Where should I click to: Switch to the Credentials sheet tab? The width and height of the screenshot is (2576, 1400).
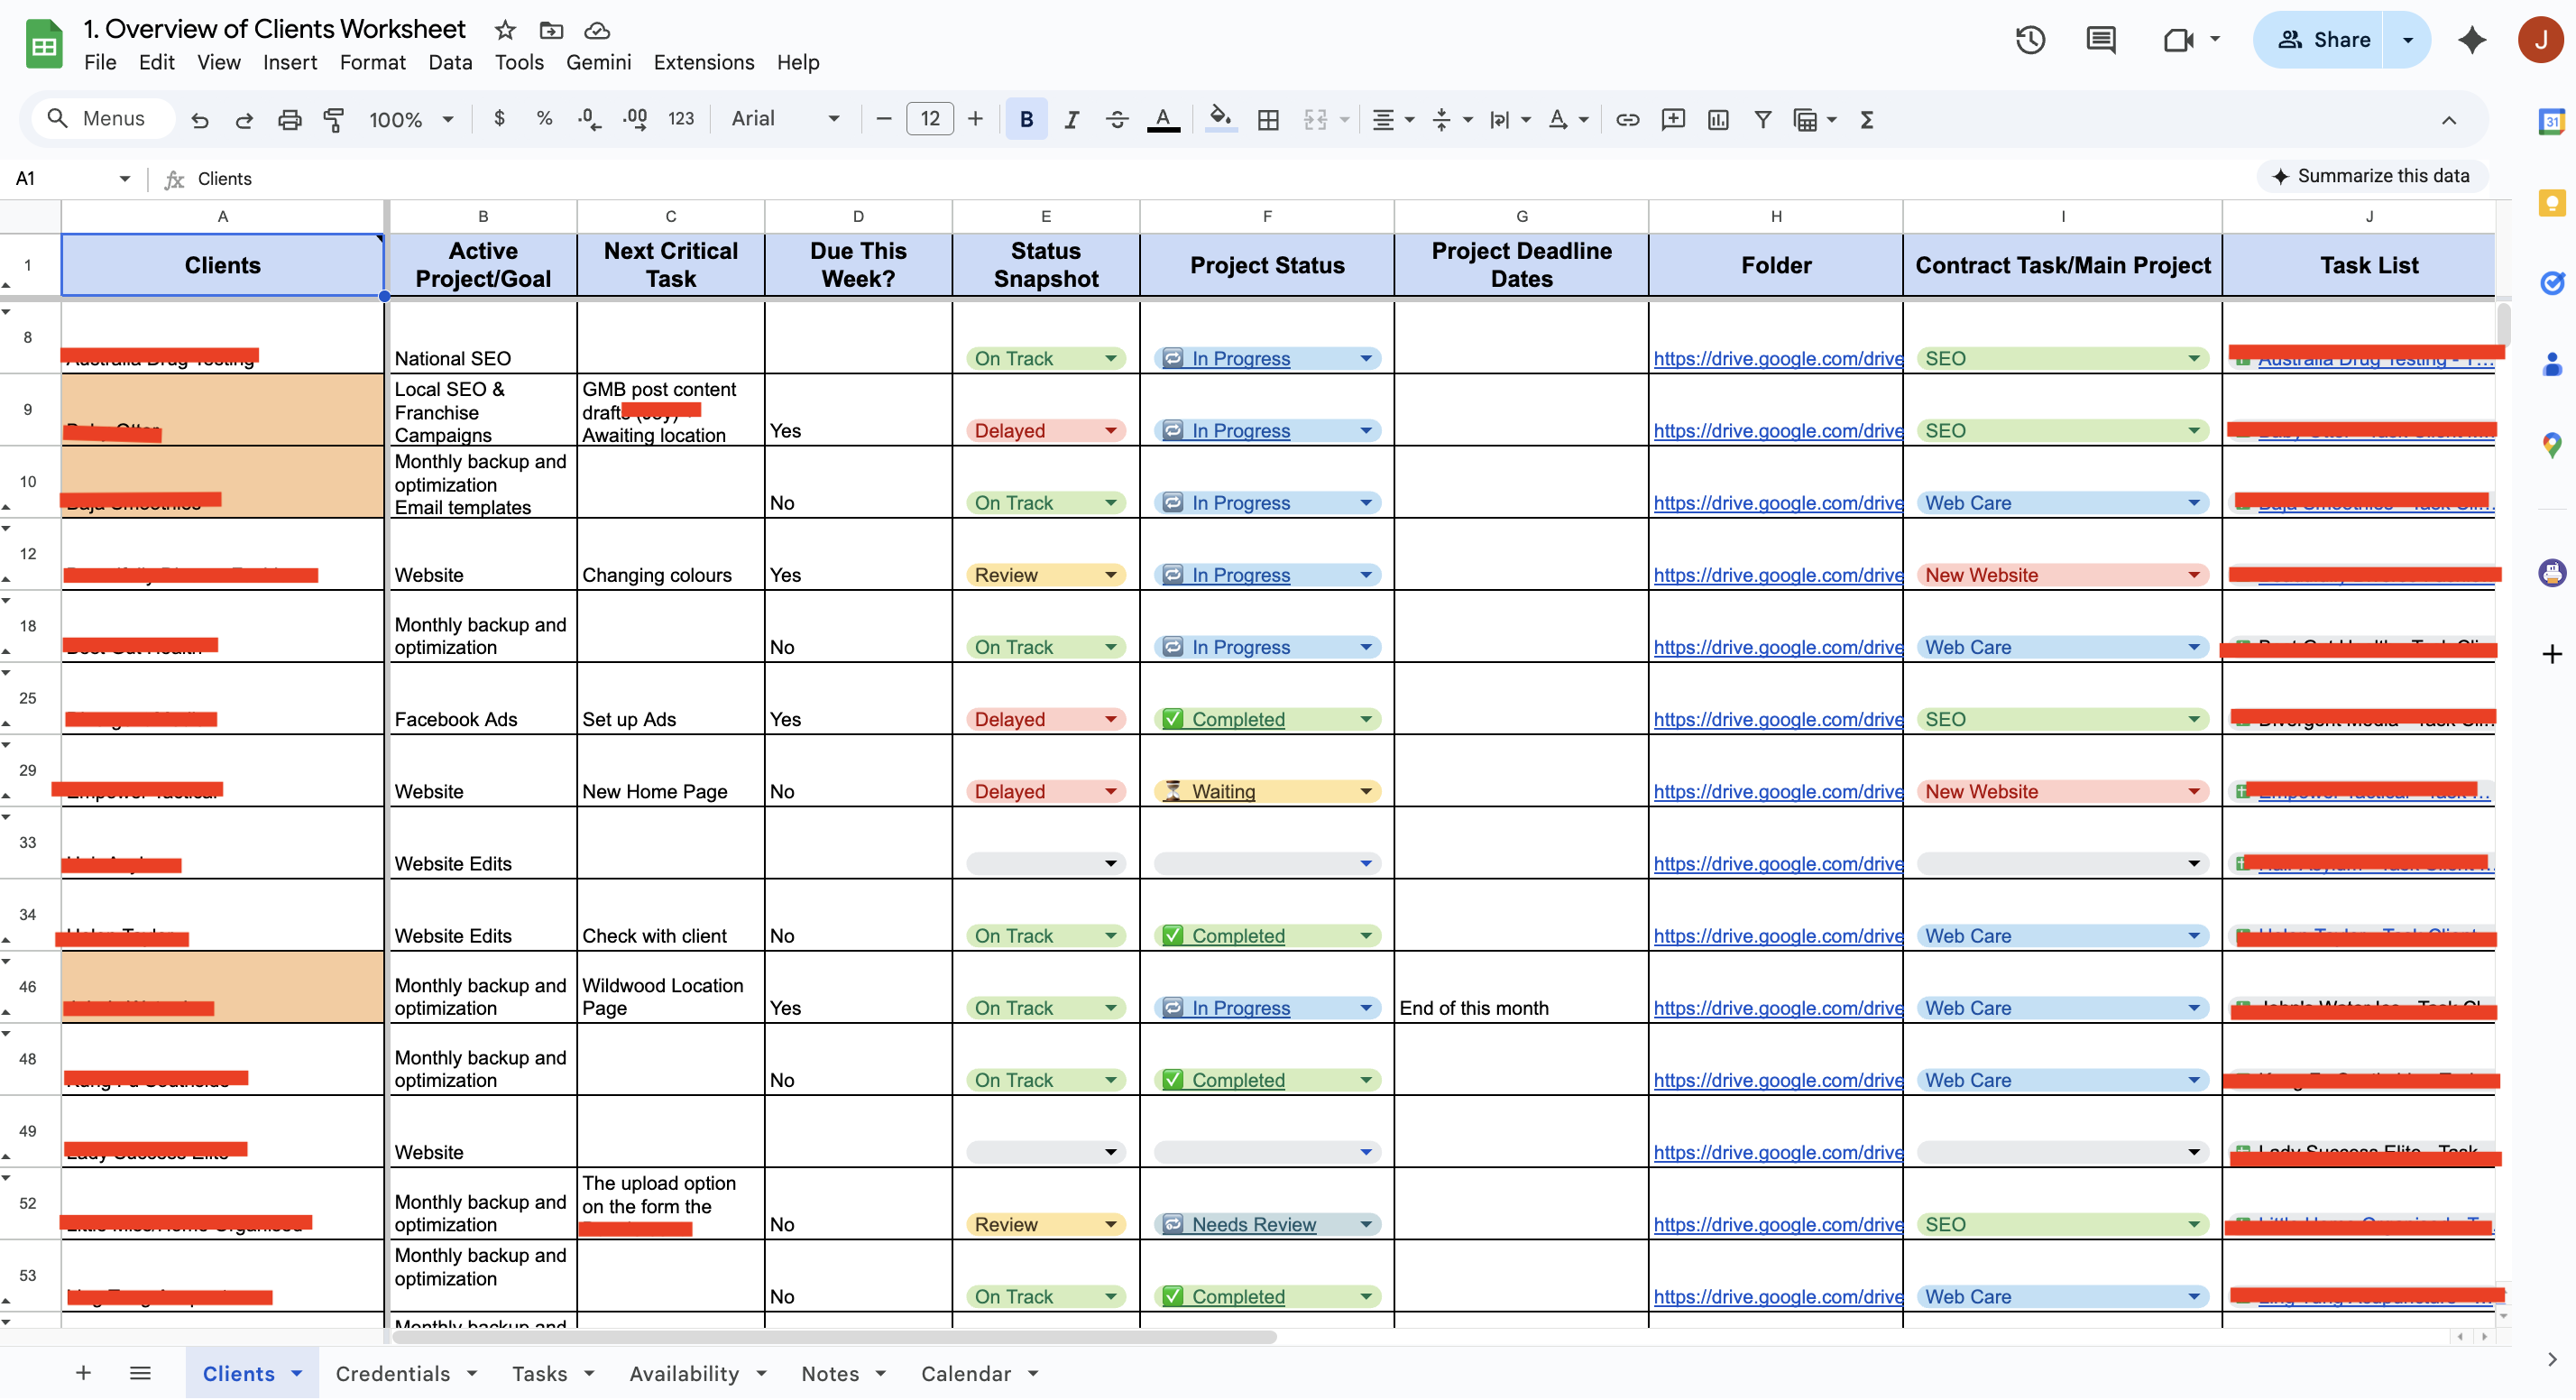[x=393, y=1373]
